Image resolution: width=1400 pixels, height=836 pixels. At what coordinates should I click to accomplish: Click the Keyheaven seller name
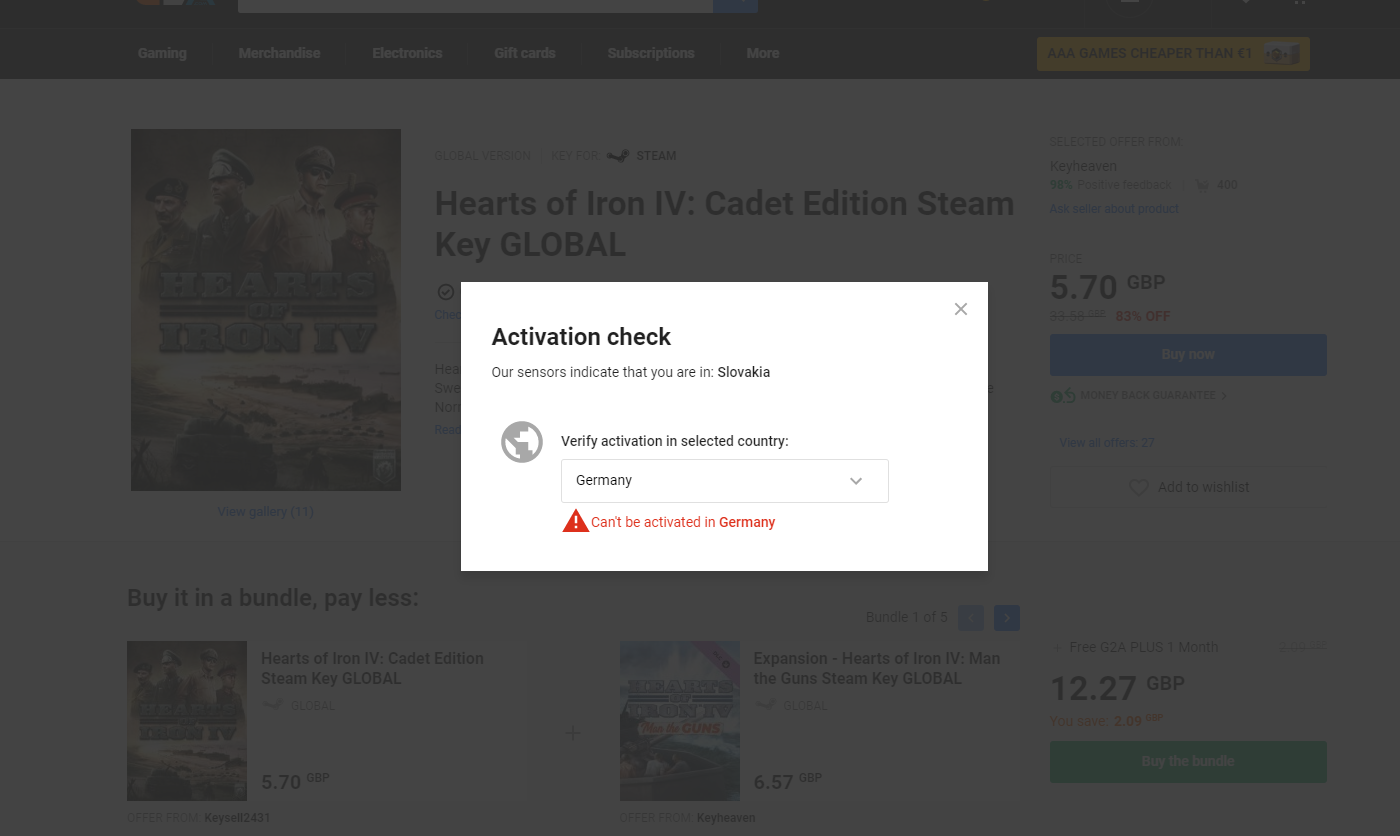click(x=1083, y=166)
